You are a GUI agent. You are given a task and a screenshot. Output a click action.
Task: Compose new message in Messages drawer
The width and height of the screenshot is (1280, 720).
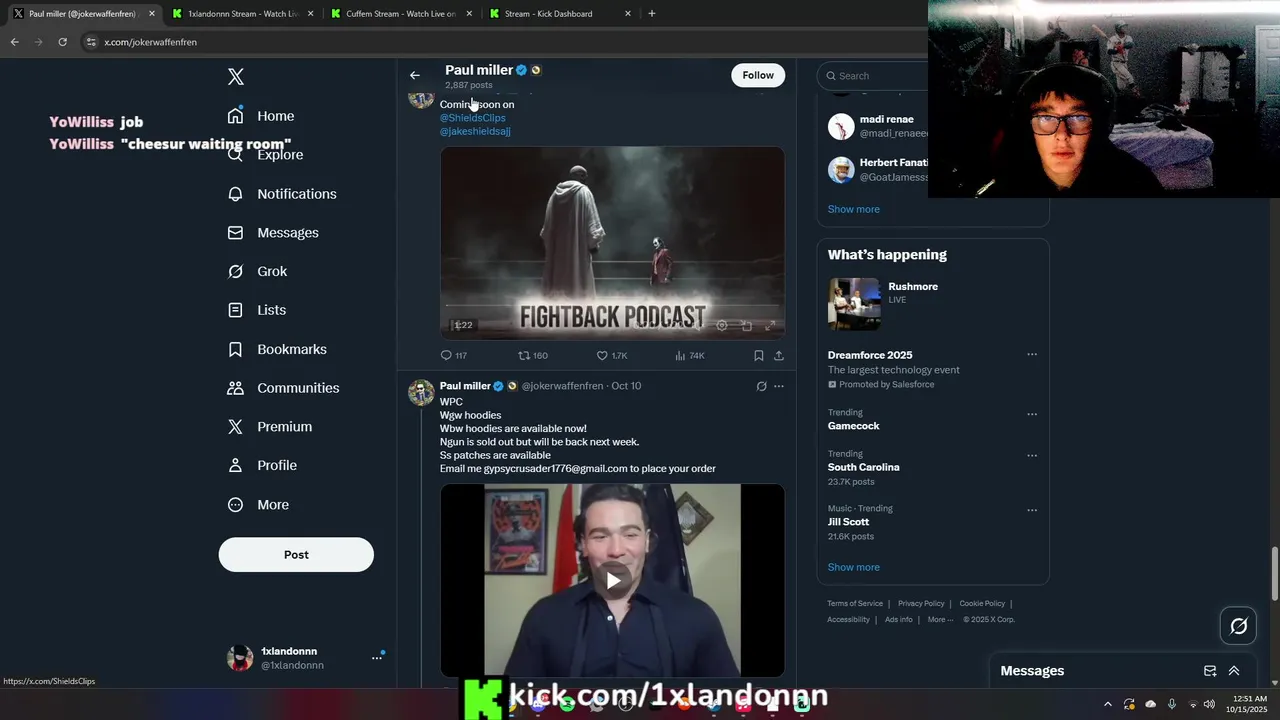(x=1210, y=671)
